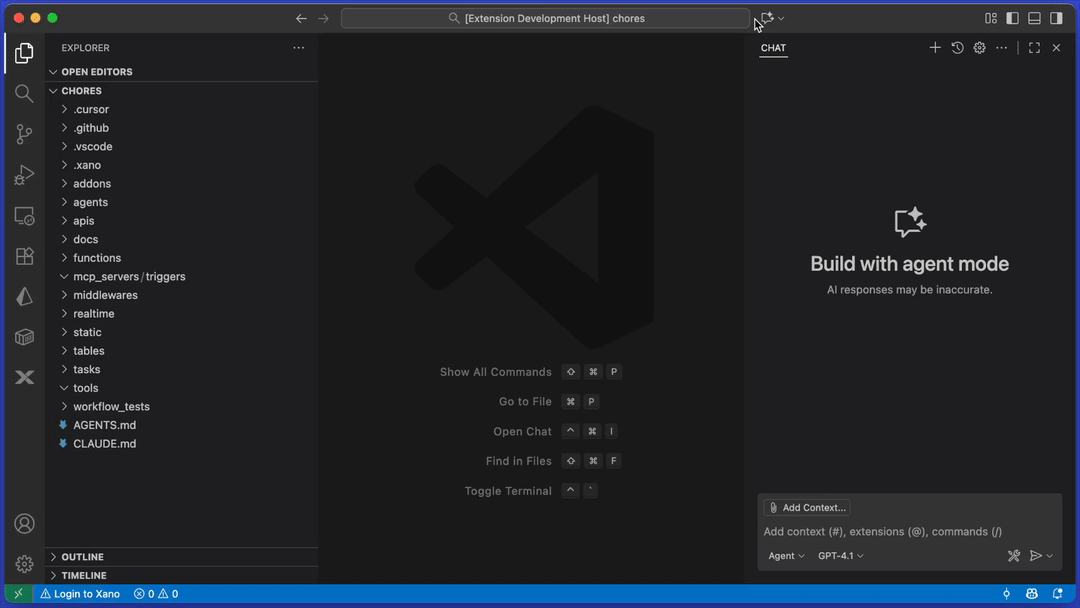Open chat panel more actions ellipsis
Viewport: 1080px width, 608px height.
(1001, 48)
